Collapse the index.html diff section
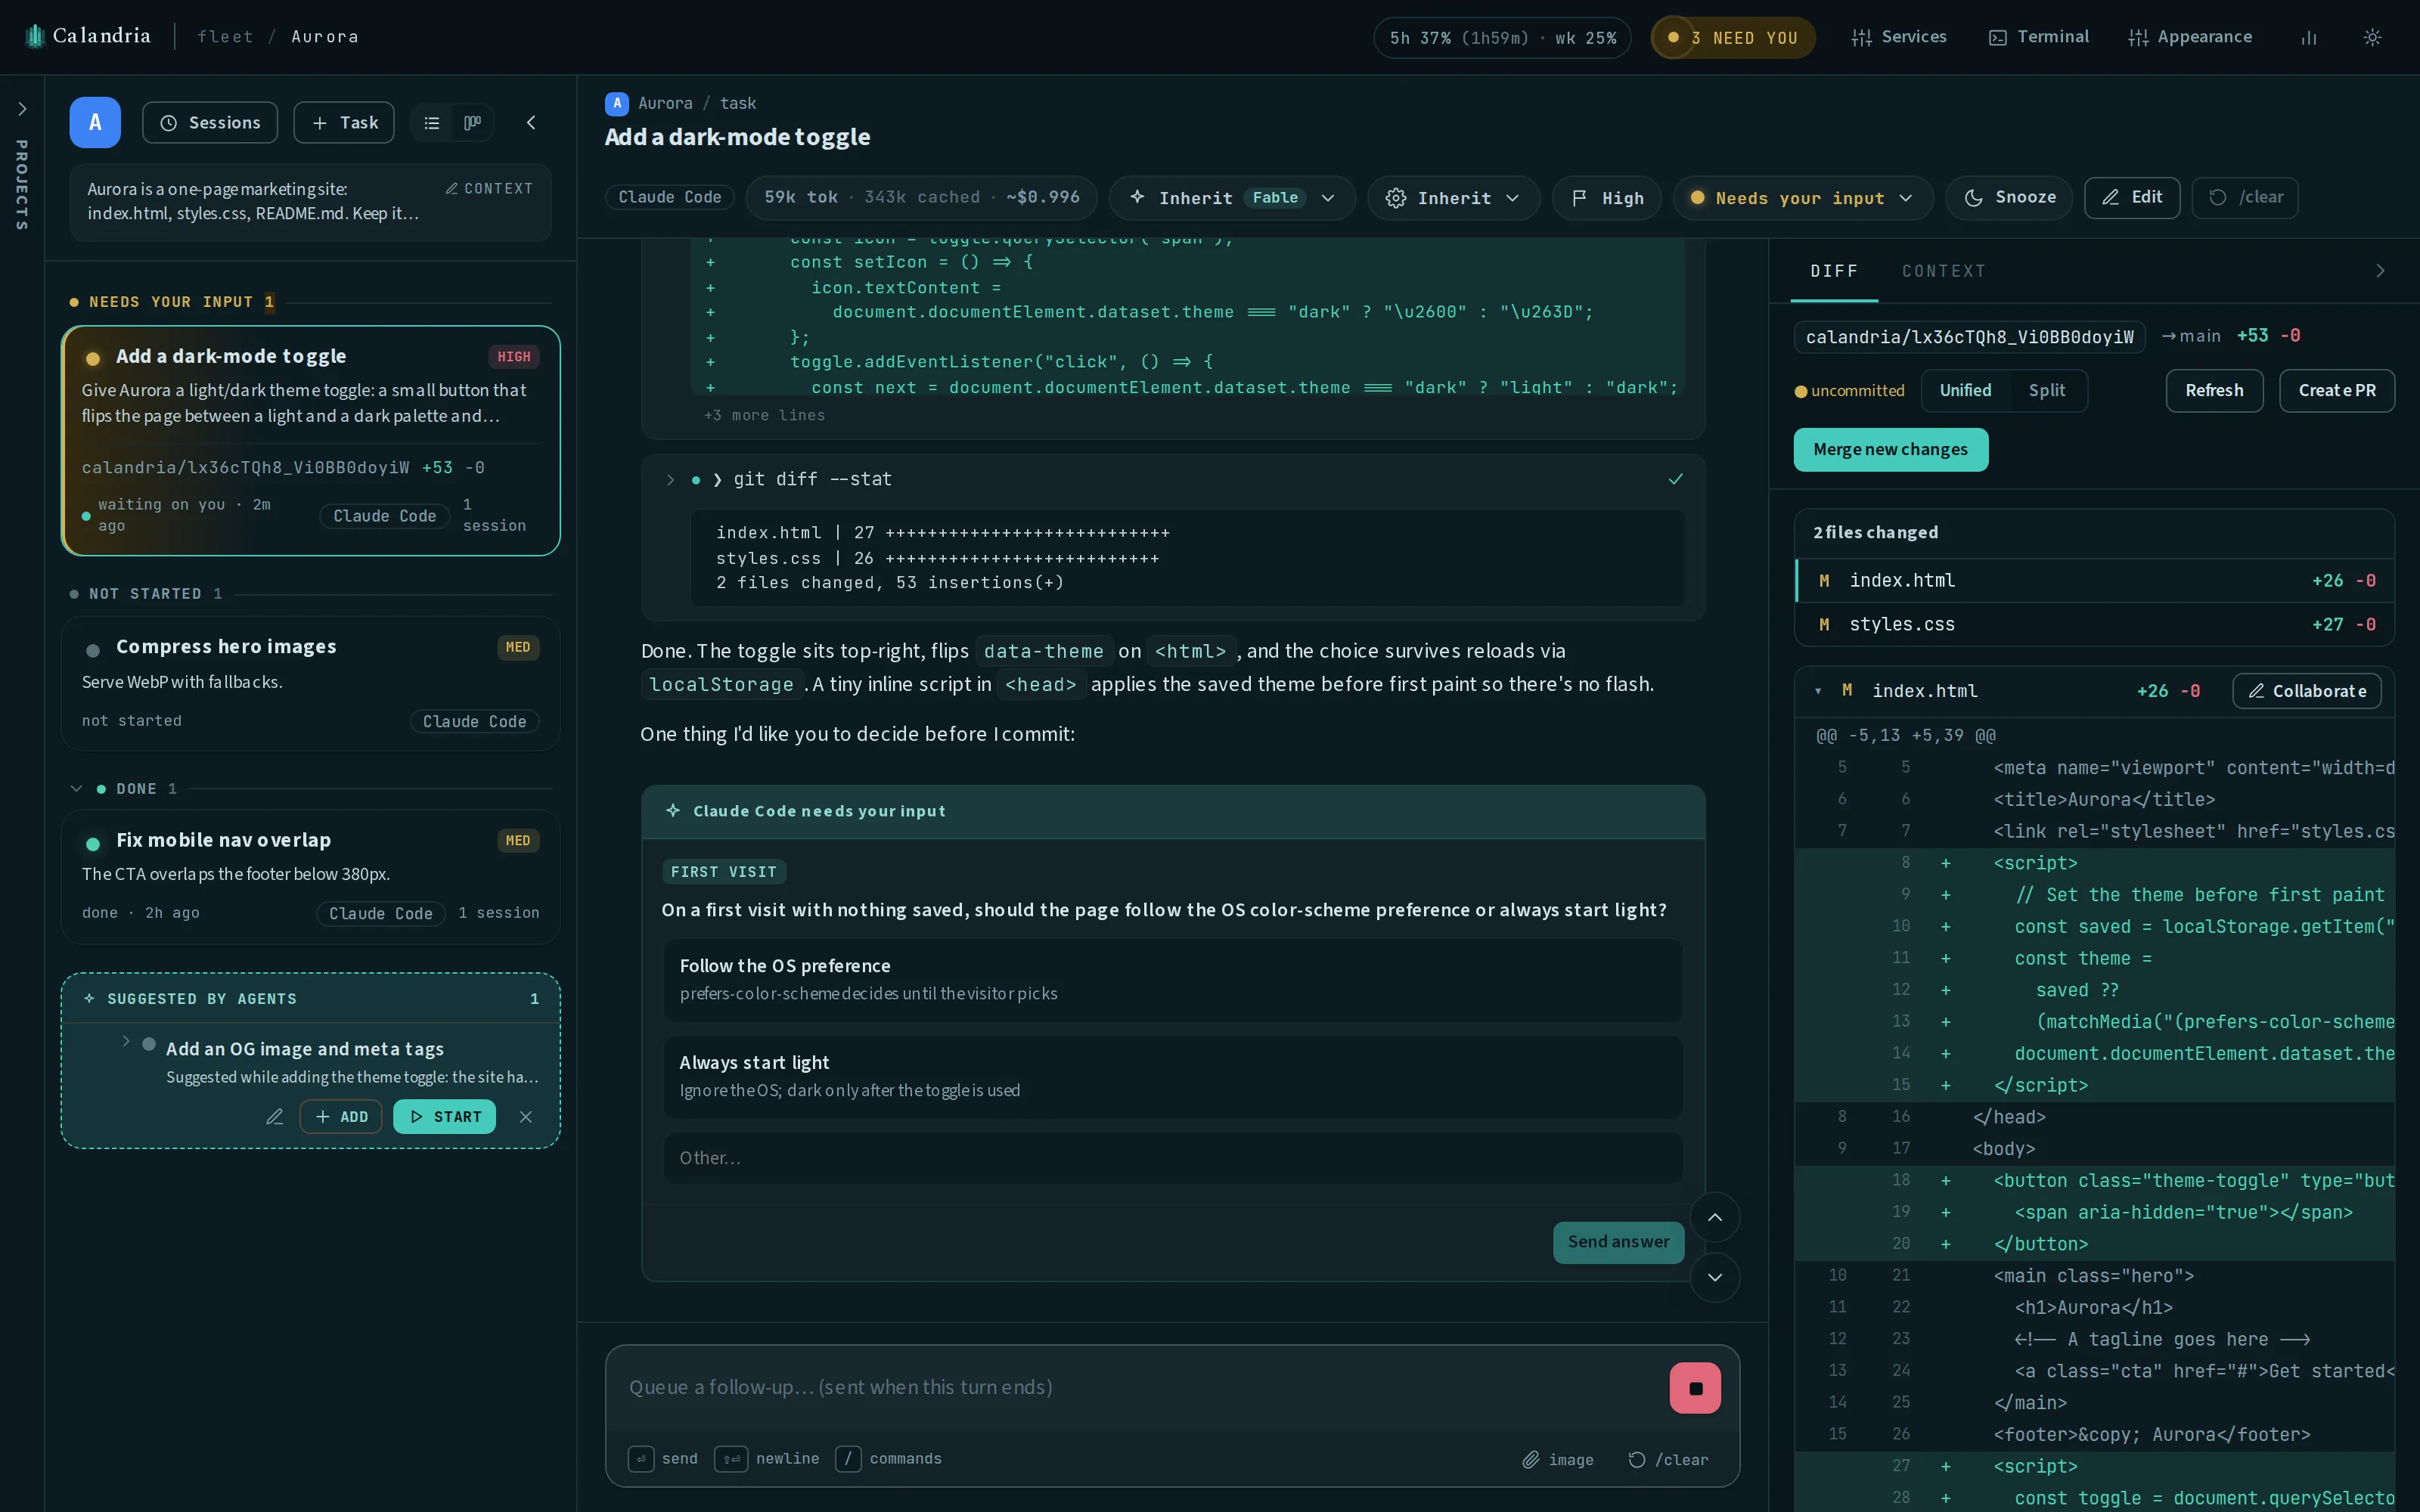2420x1512 pixels. pyautogui.click(x=1818, y=691)
